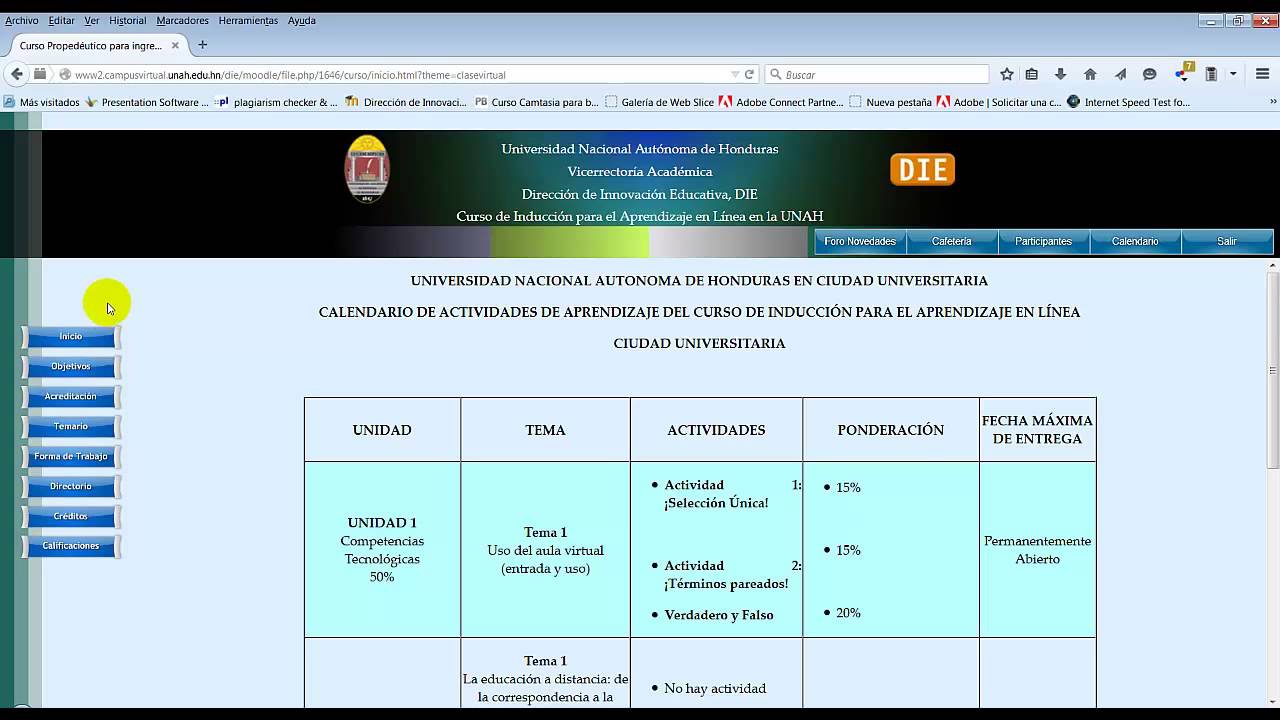Image resolution: width=1280 pixels, height=720 pixels.
Task: Open Nueva pestaña bookmark
Action: point(890,102)
